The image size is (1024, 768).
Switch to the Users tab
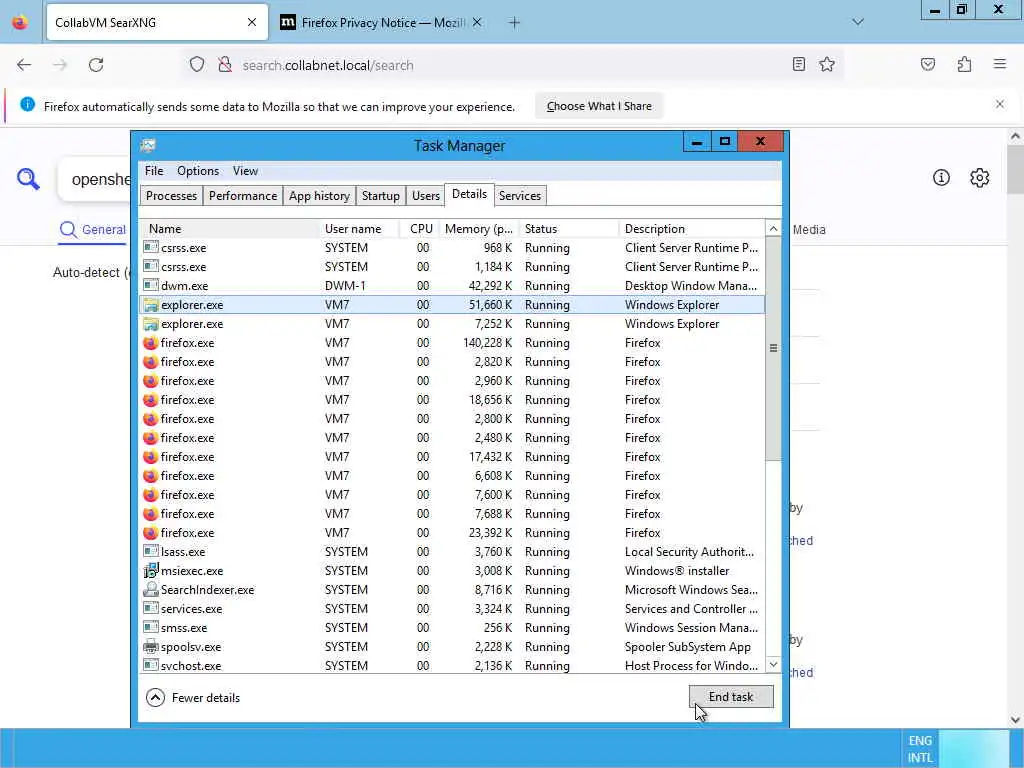click(x=426, y=195)
